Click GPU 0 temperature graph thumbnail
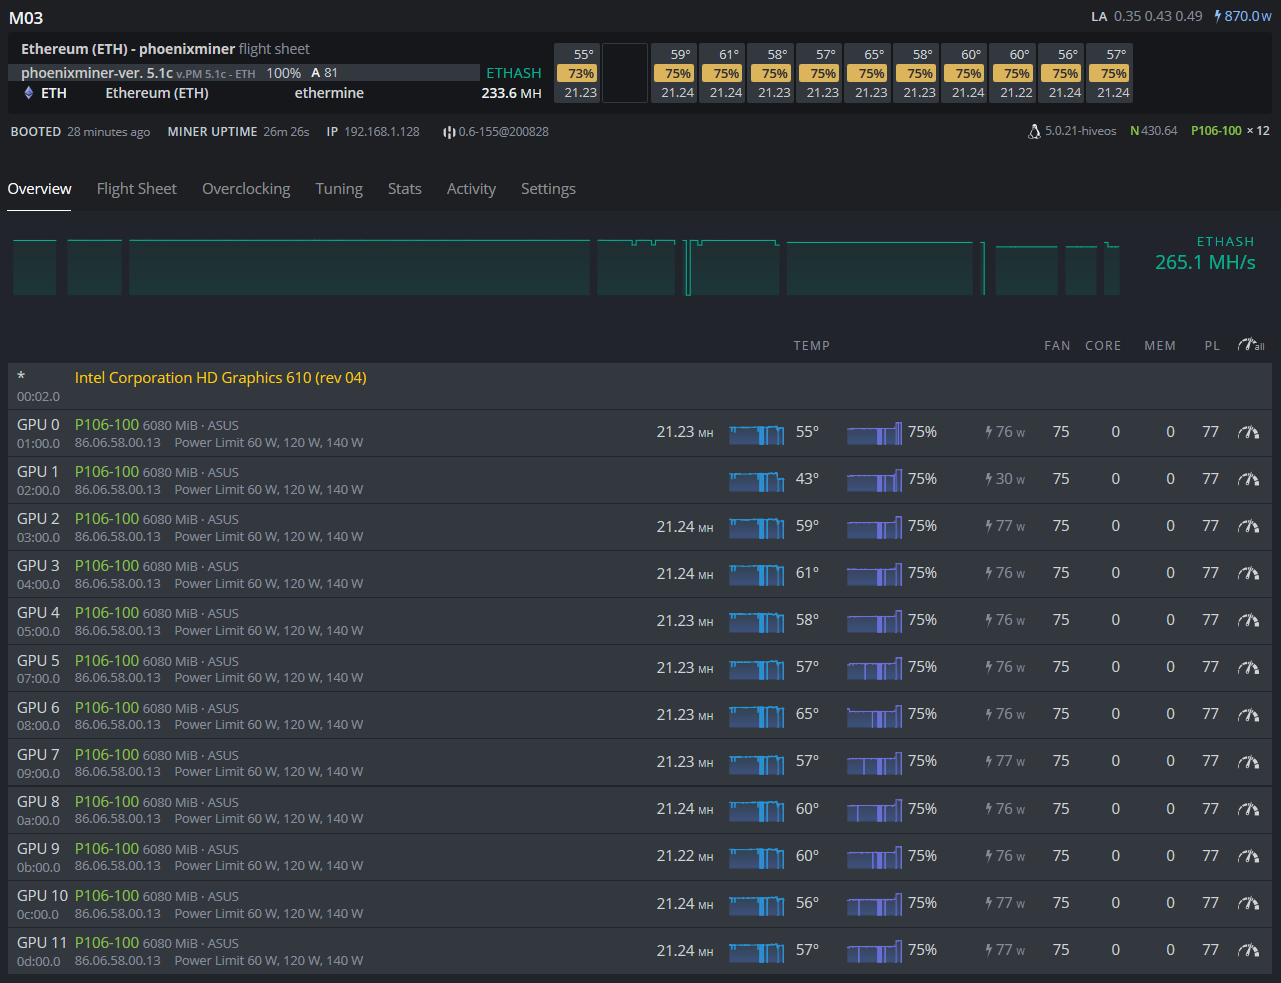Screen dimensions: 1281x983 (756, 432)
